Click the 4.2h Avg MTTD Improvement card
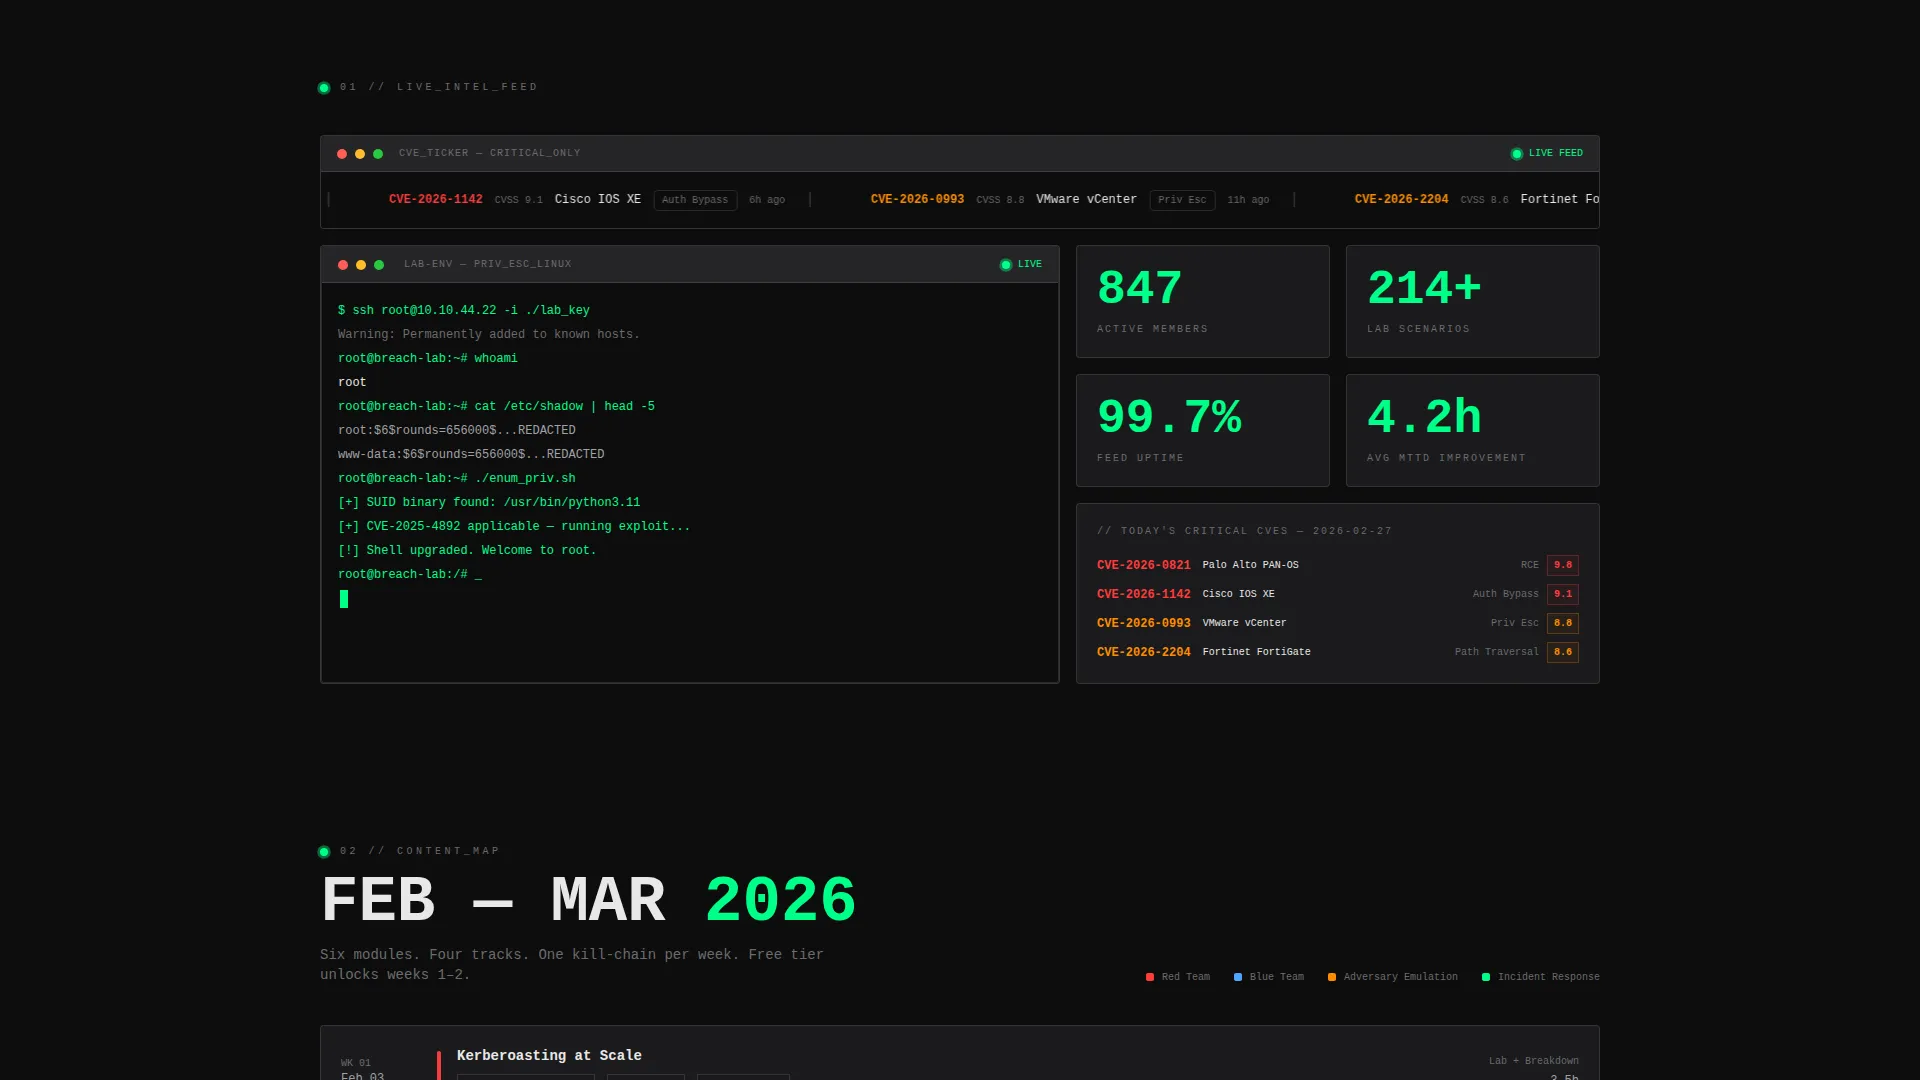This screenshot has height=1080, width=1920. (x=1473, y=430)
